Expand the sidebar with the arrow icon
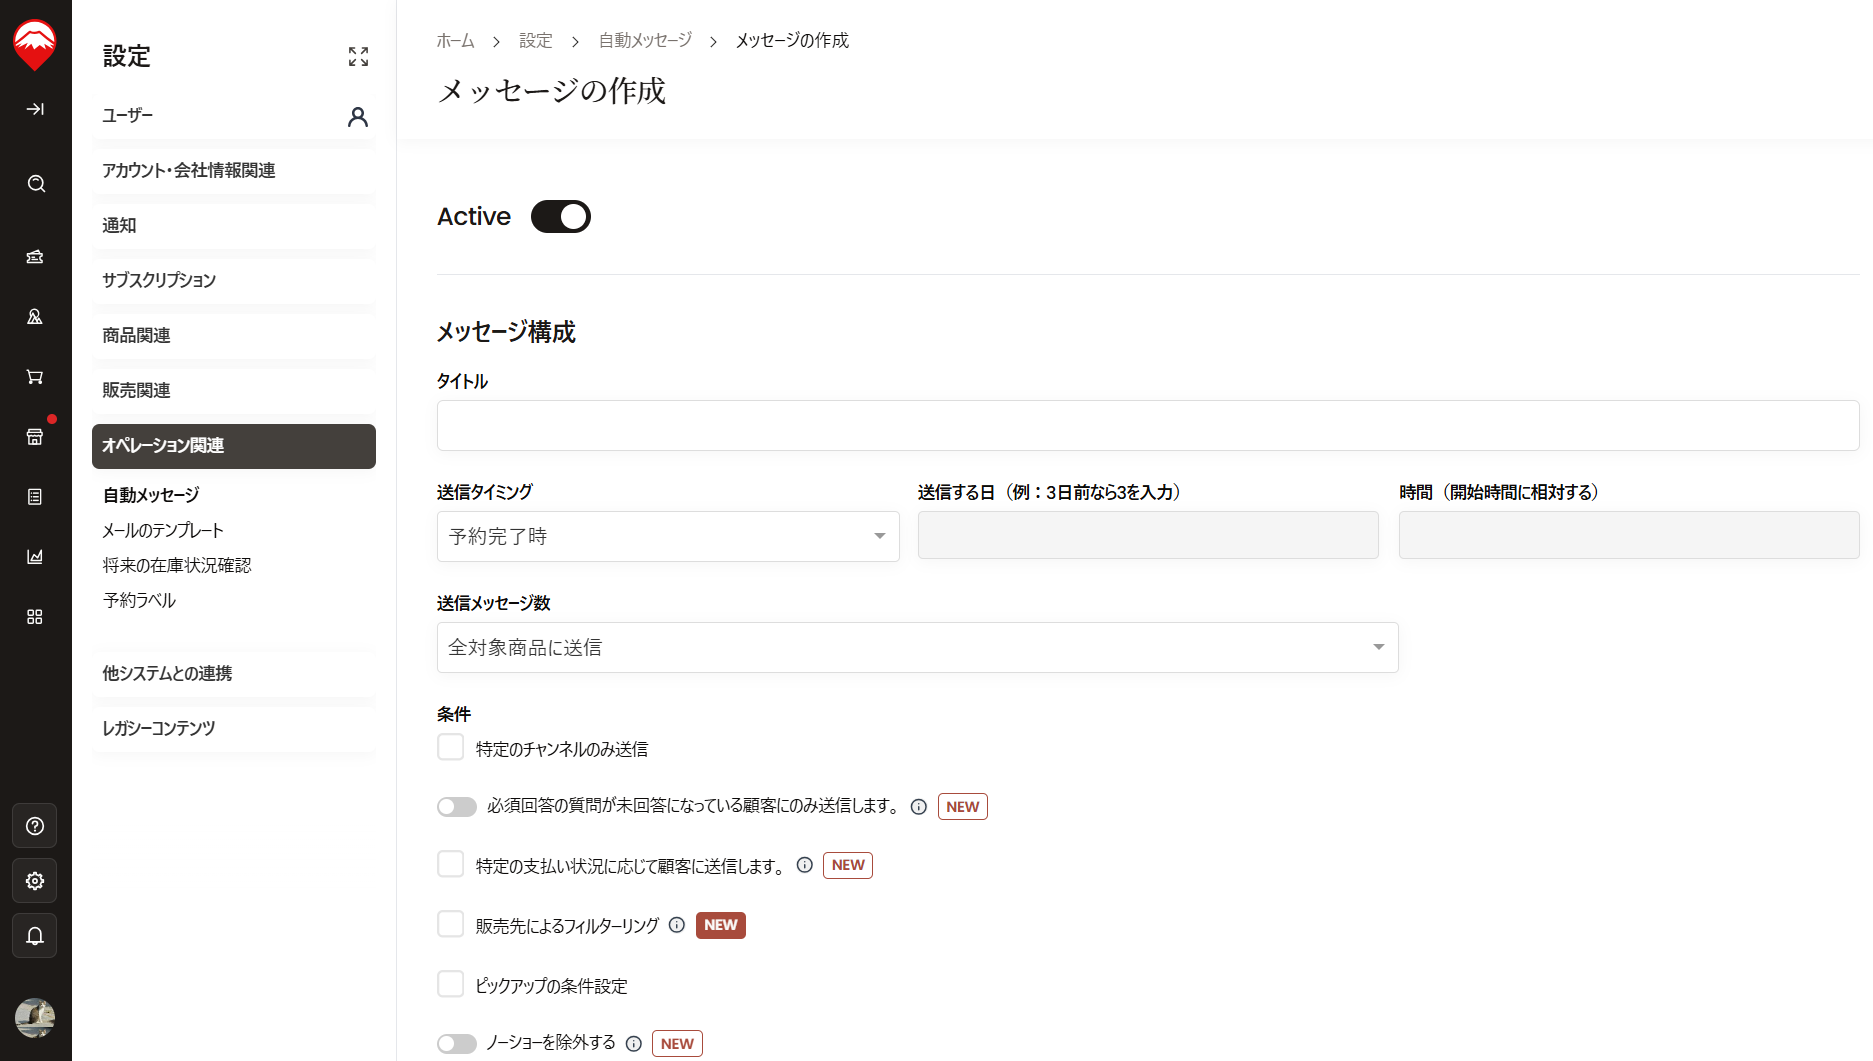Screen dimensions: 1873x1061 pos(35,109)
